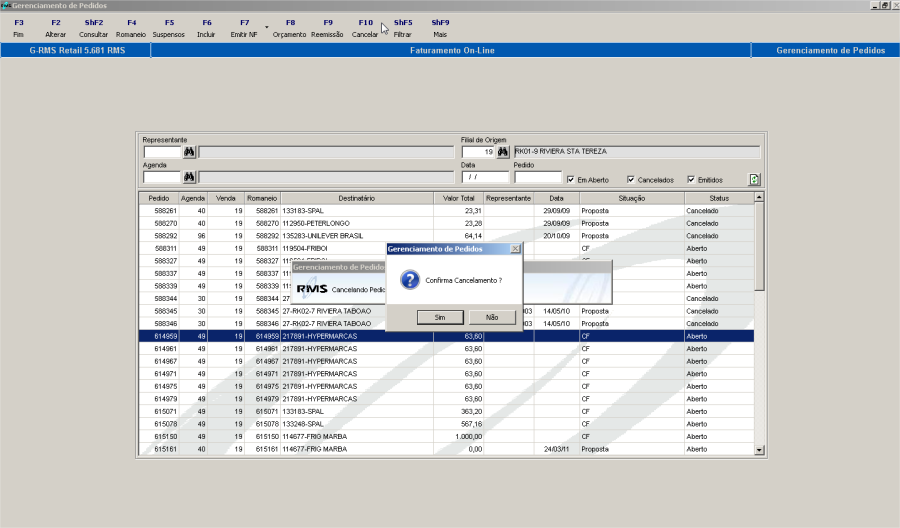Select order row 615078 133248-SPAL

pos(446,424)
